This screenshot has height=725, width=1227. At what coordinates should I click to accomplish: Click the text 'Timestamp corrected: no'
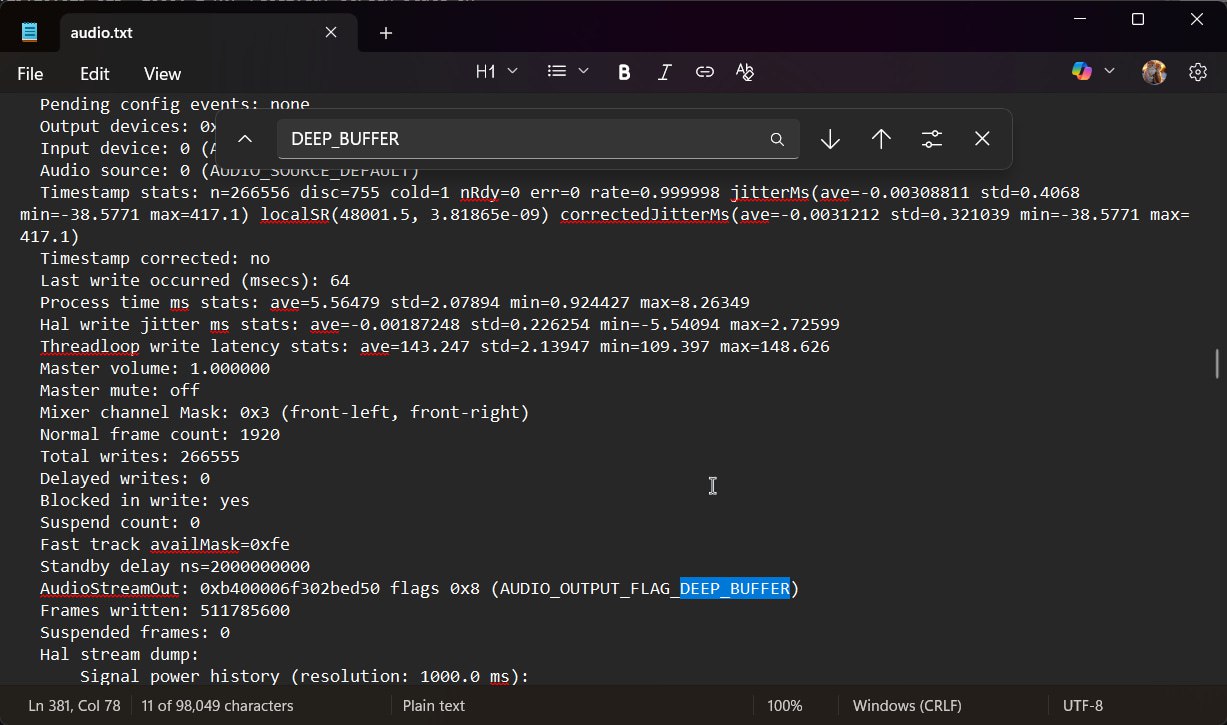click(155, 258)
